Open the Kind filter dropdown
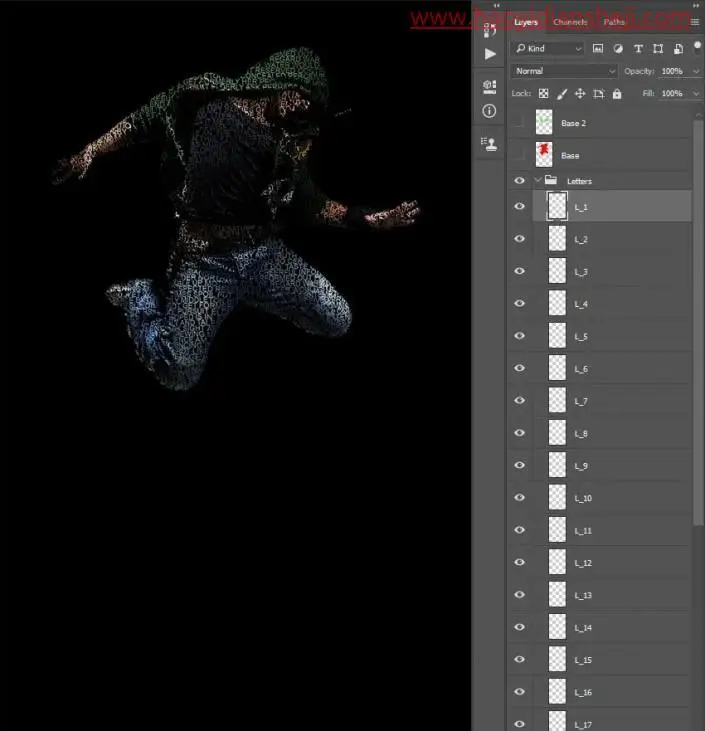This screenshot has height=731, width=705. (x=549, y=48)
